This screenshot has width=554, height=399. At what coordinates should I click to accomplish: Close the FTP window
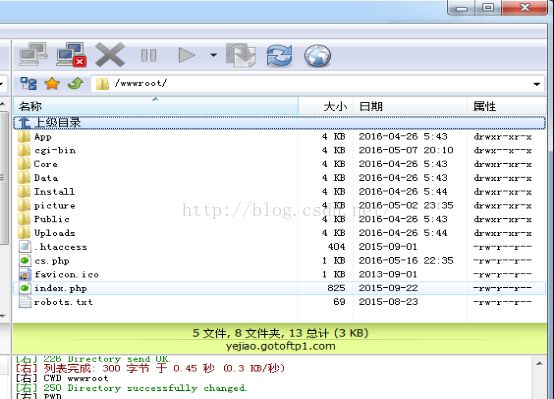tap(524, 8)
